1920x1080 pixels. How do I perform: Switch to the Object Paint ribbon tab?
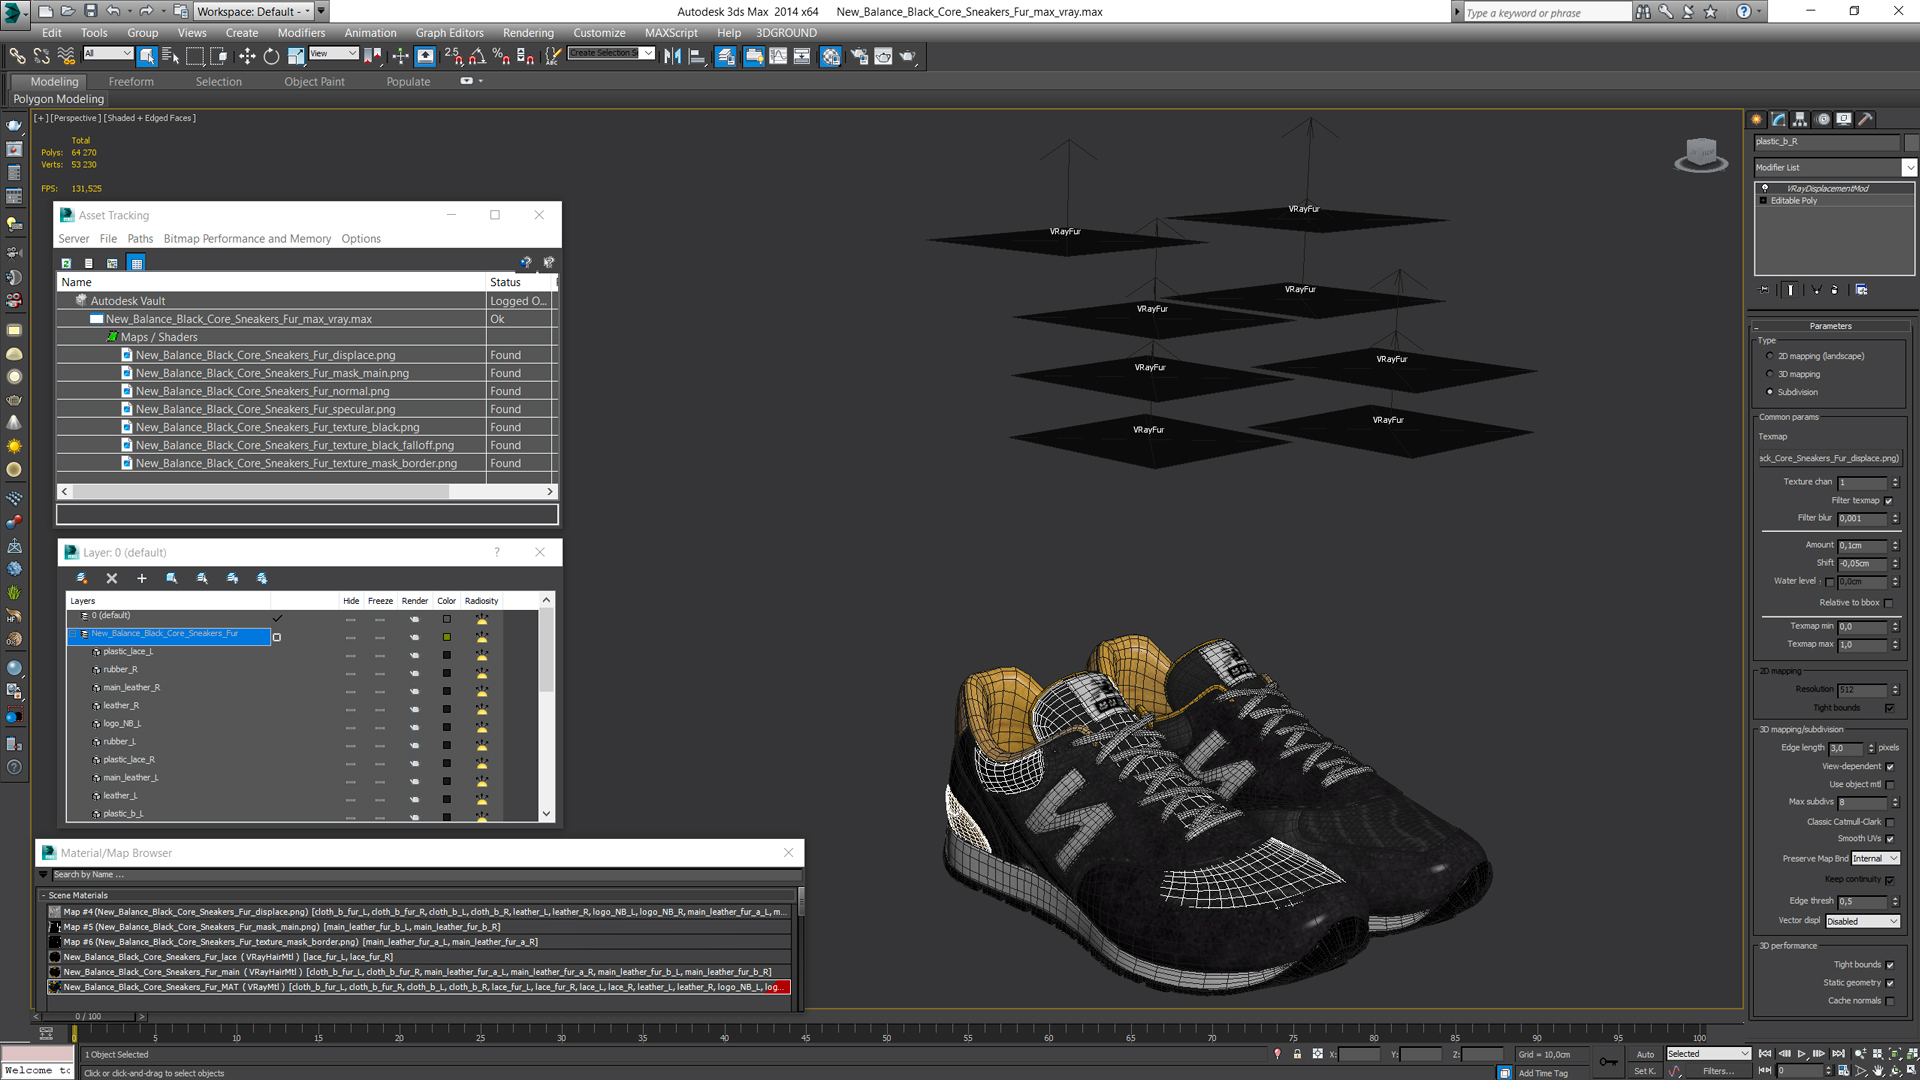click(x=314, y=82)
